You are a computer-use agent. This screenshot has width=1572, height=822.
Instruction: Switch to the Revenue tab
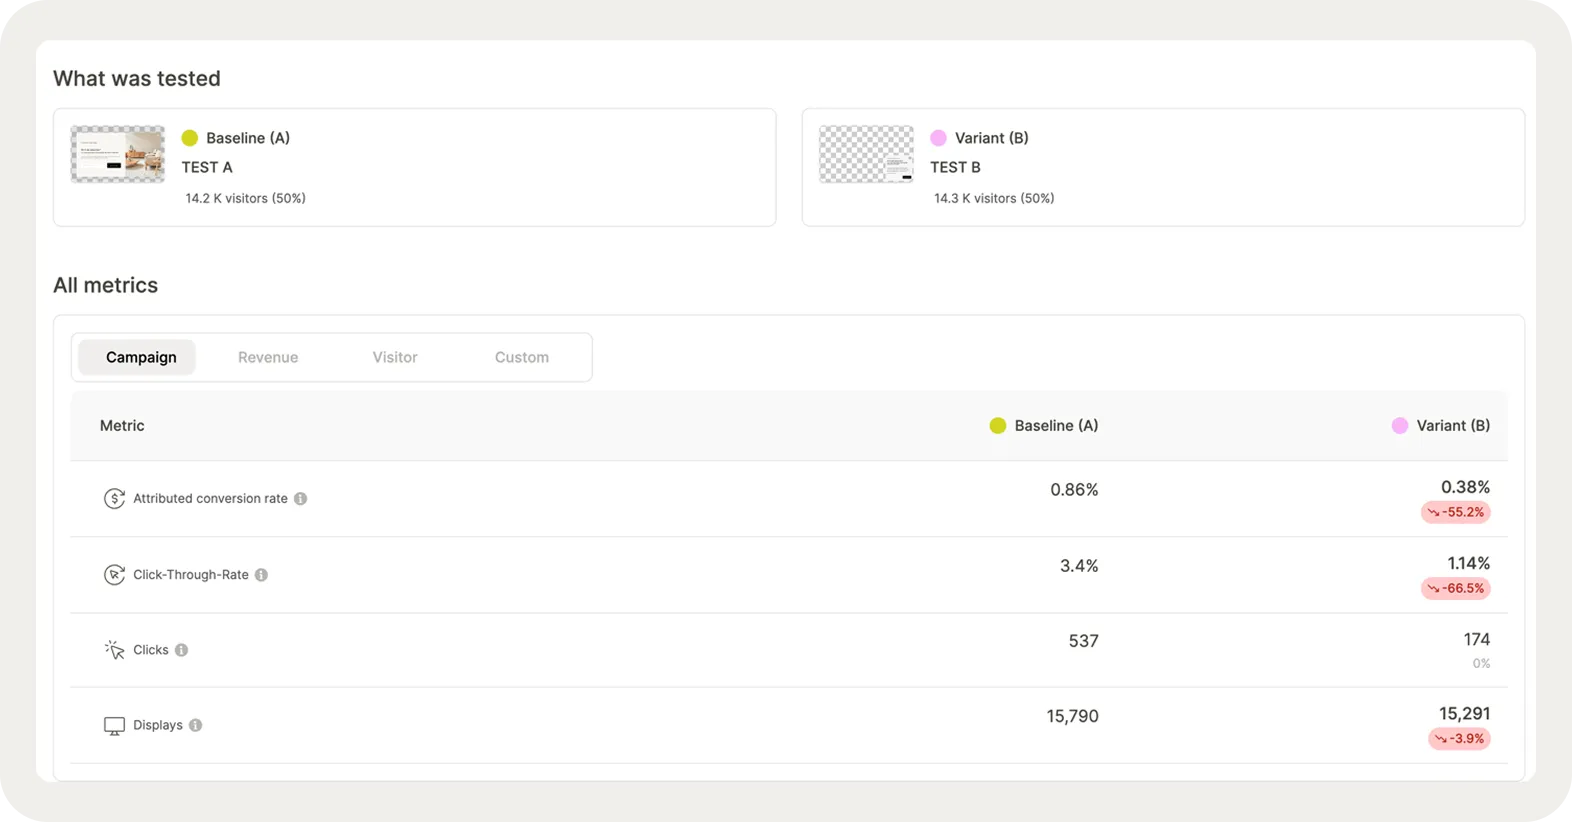pyautogui.click(x=268, y=357)
